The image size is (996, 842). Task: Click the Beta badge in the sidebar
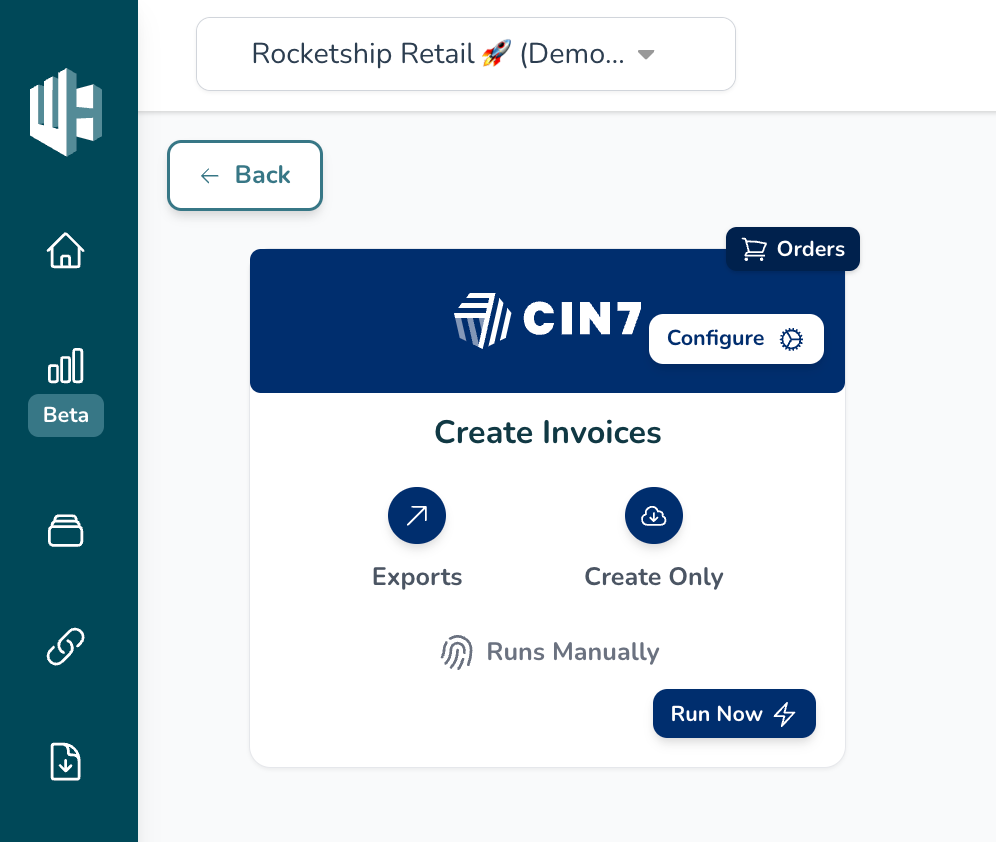coord(66,415)
